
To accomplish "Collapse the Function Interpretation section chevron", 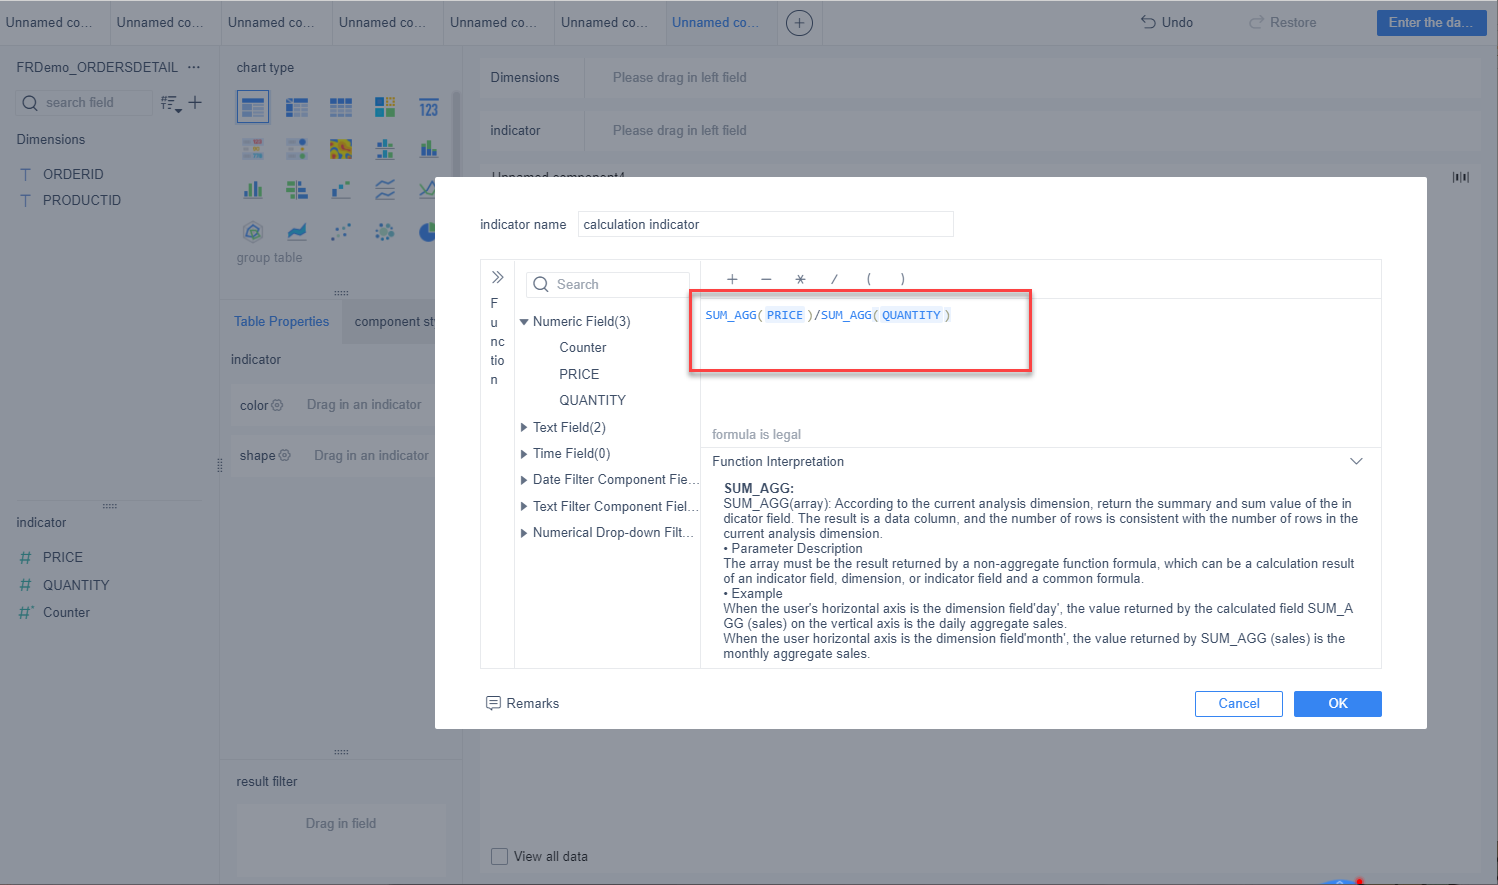I will [1356, 461].
